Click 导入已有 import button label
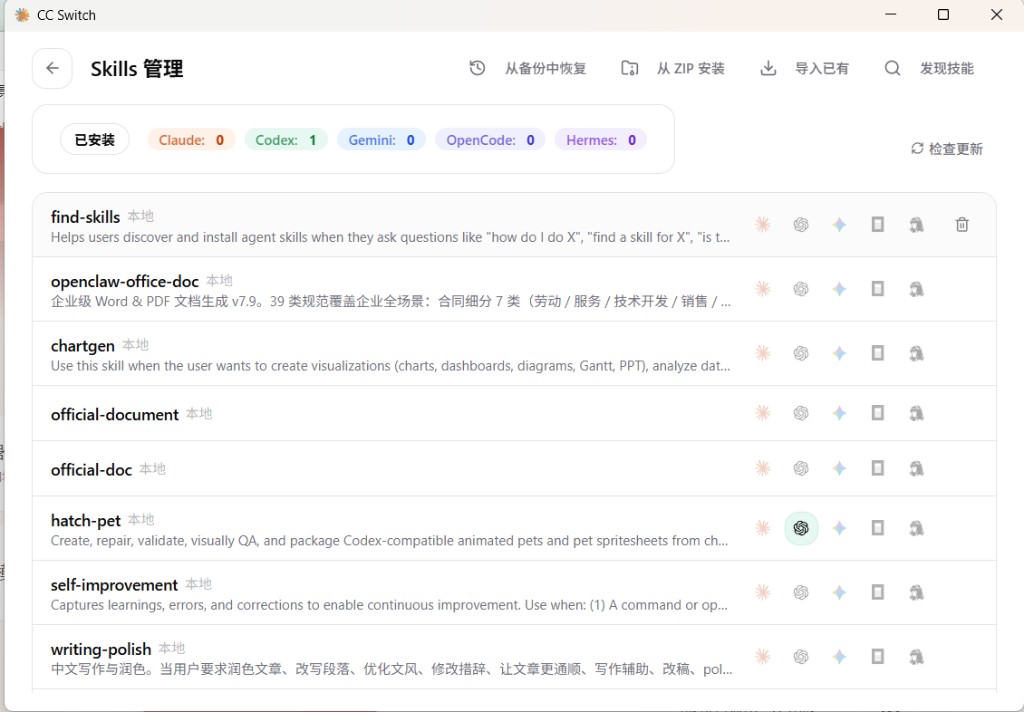This screenshot has width=1024, height=712. 822,69
